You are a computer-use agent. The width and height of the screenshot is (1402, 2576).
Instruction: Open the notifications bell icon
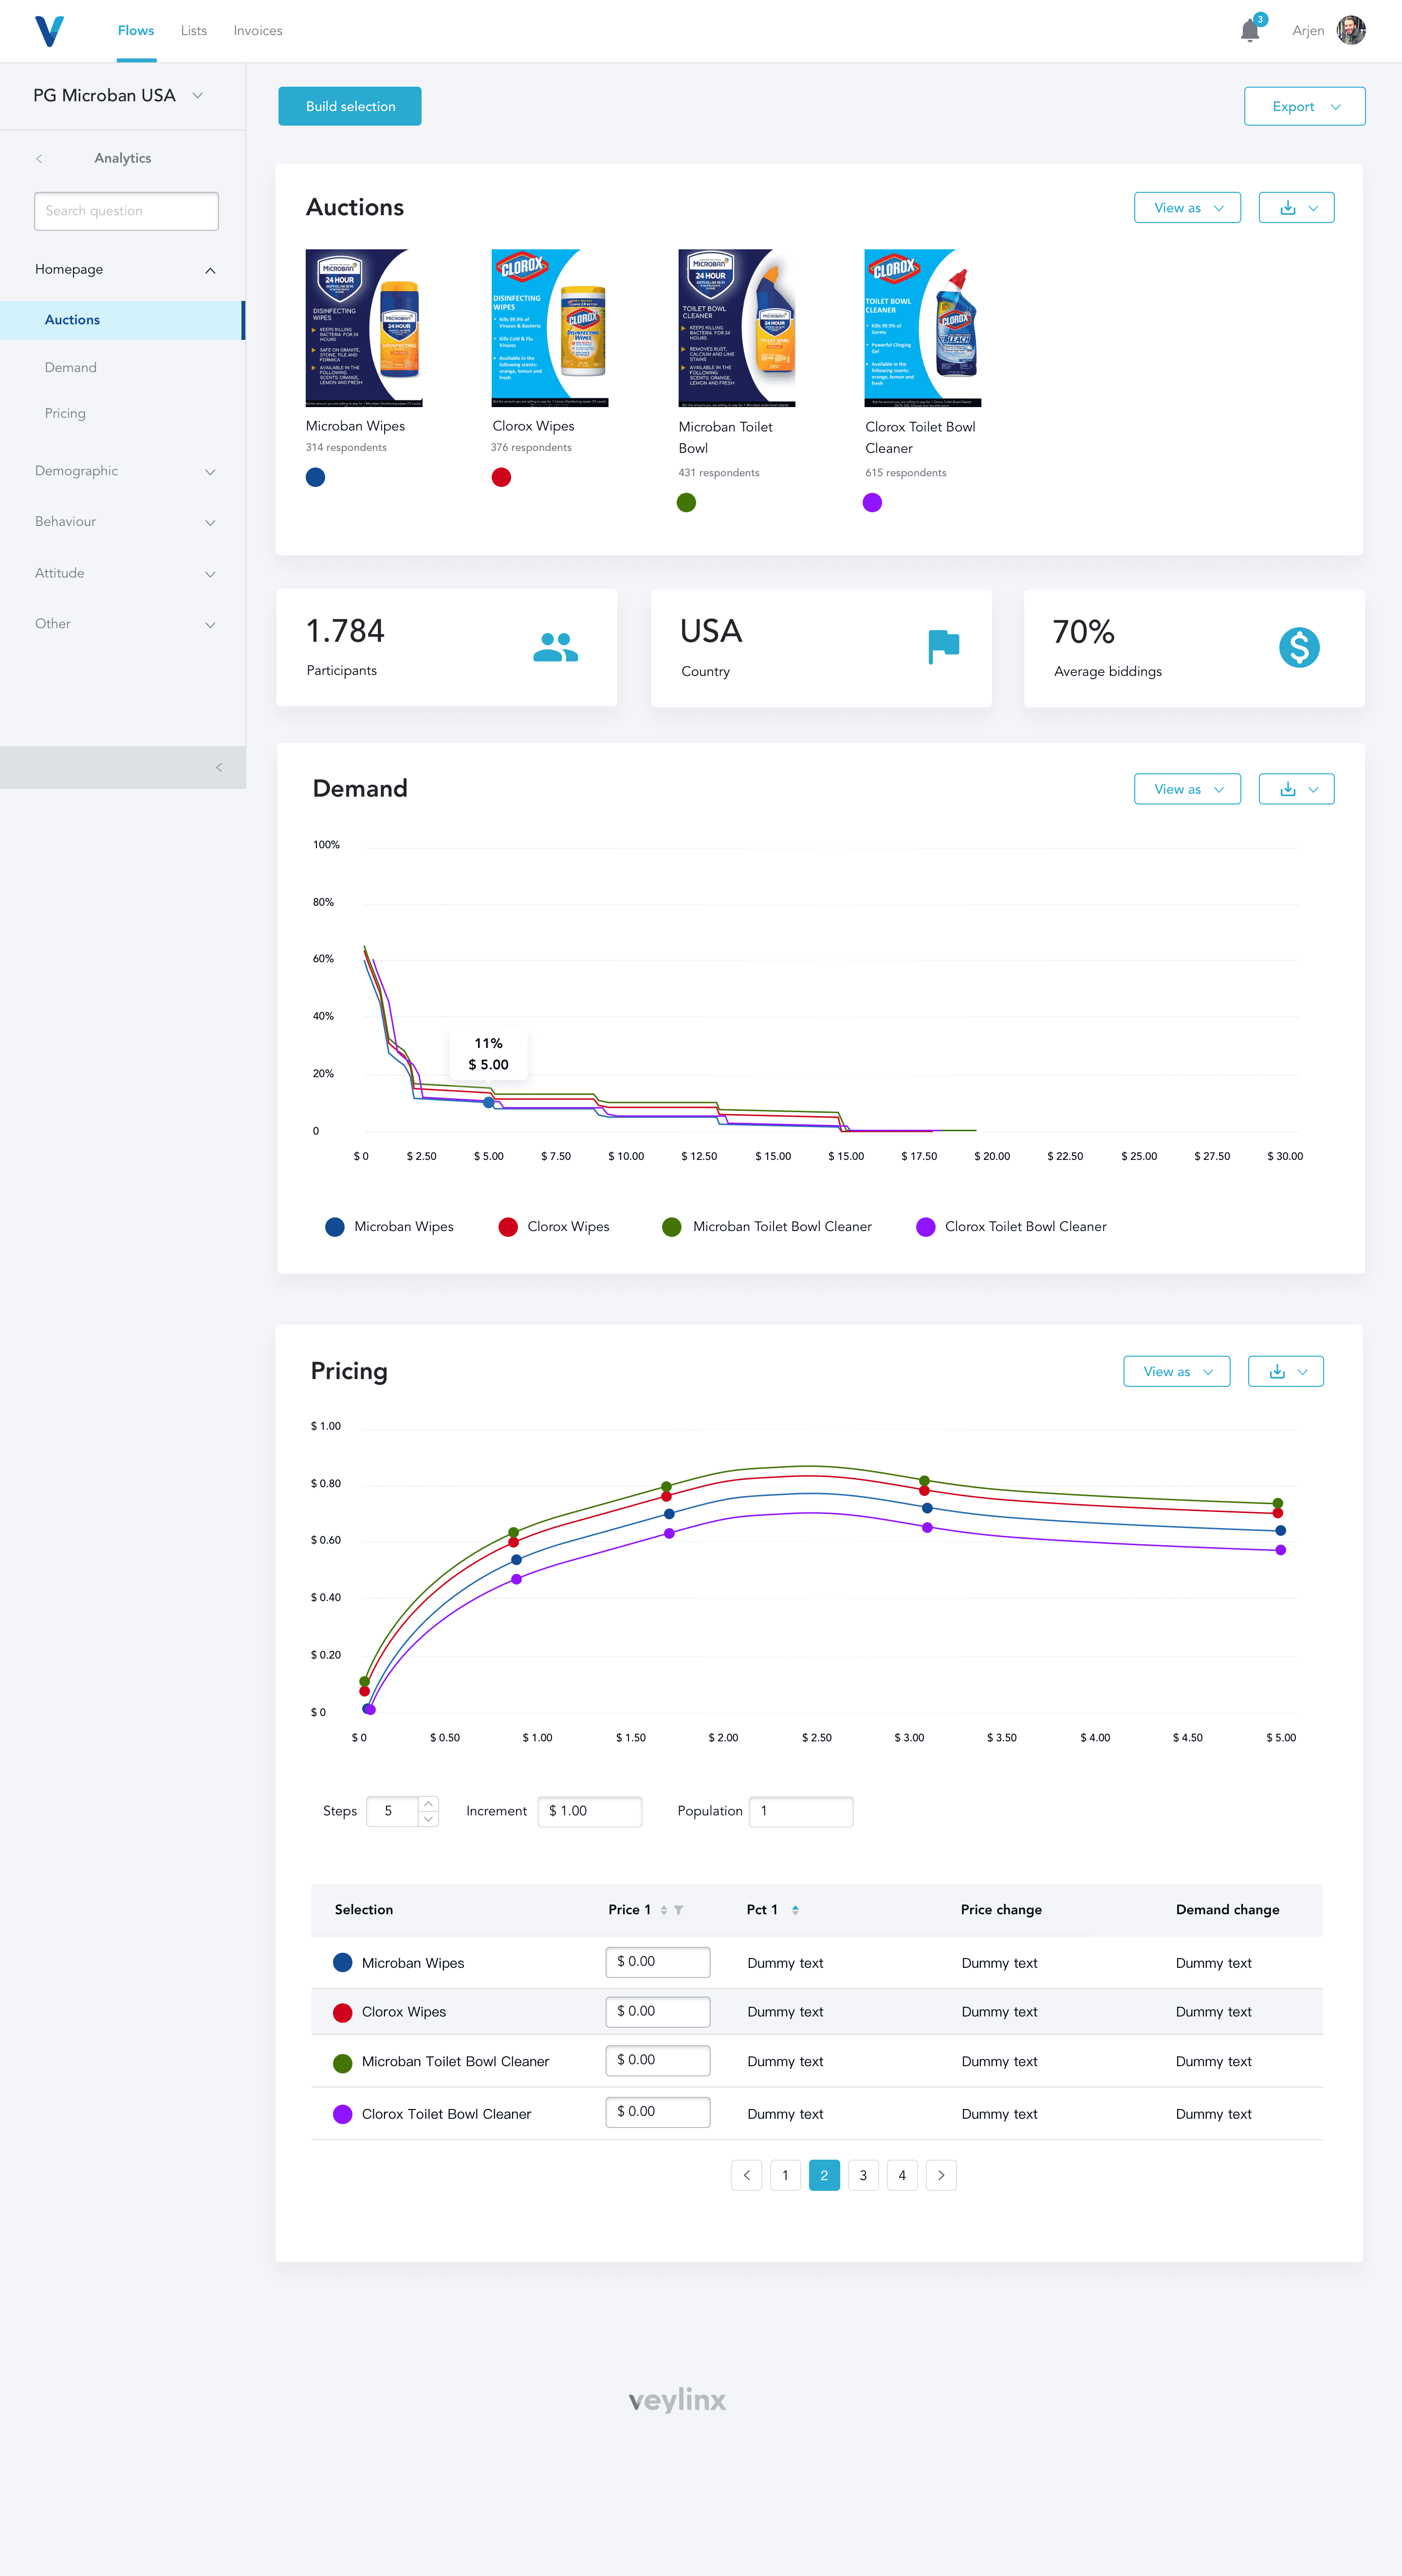tap(1249, 30)
